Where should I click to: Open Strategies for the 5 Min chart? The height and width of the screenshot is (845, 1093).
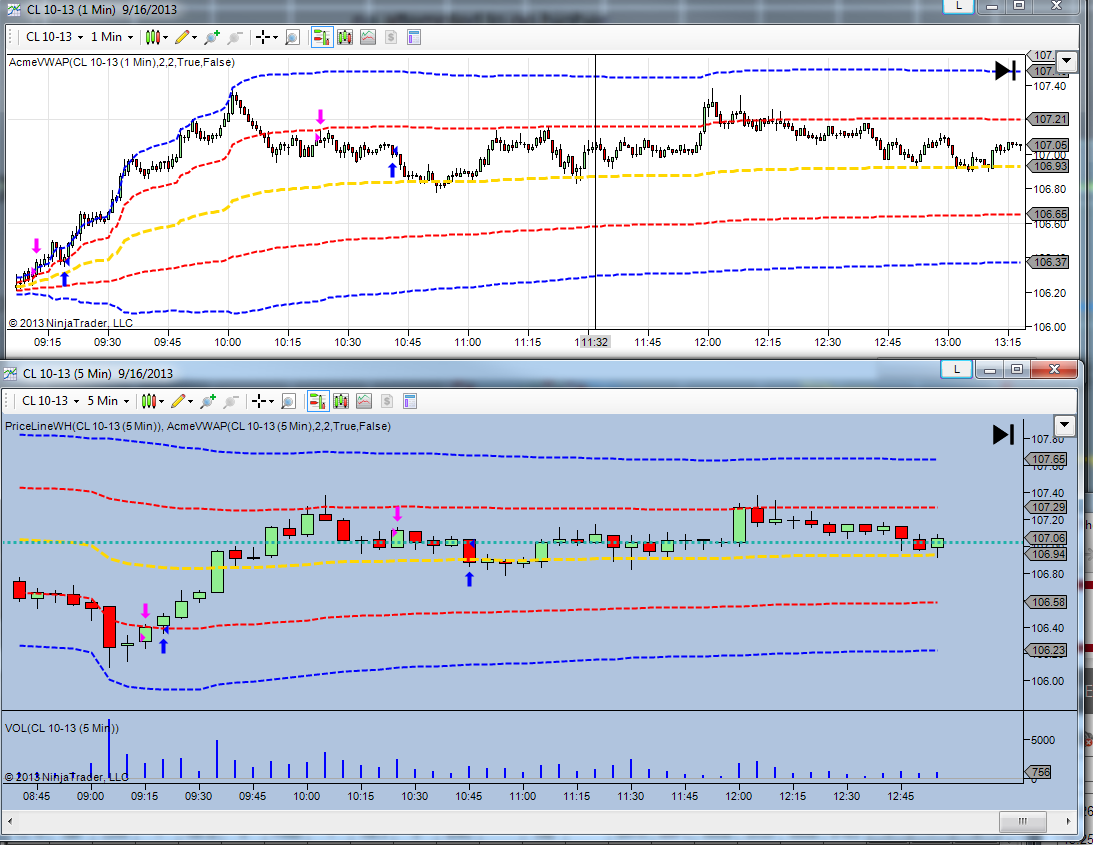[x=387, y=401]
